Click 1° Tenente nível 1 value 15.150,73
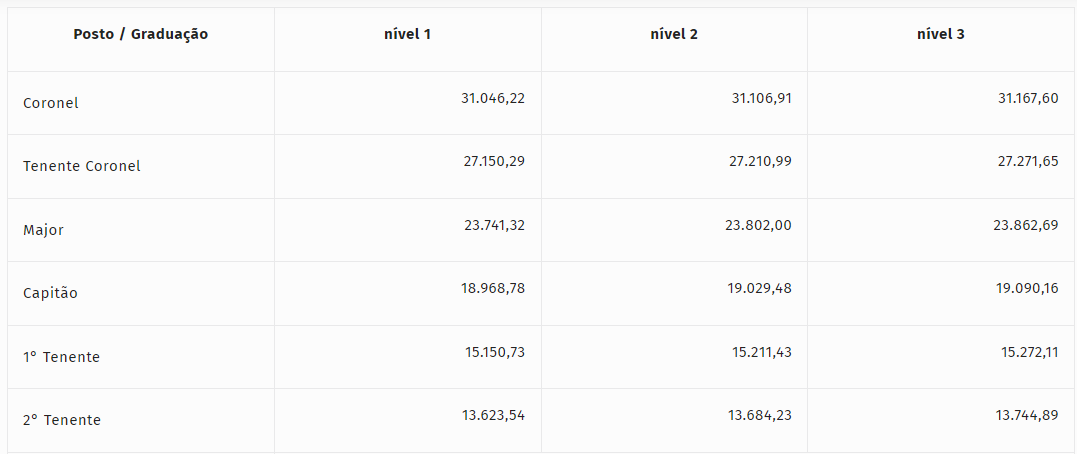Screen dimensions: 1077x454 click(x=494, y=352)
